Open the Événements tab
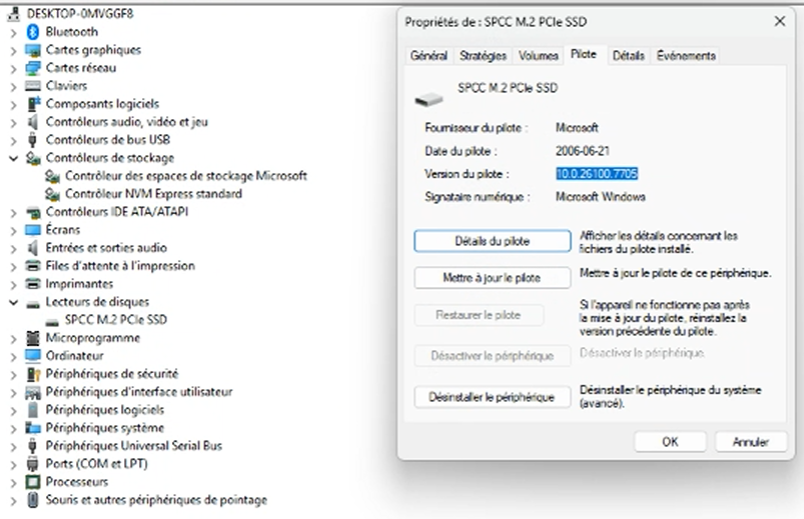This screenshot has height=519, width=804. (685, 56)
